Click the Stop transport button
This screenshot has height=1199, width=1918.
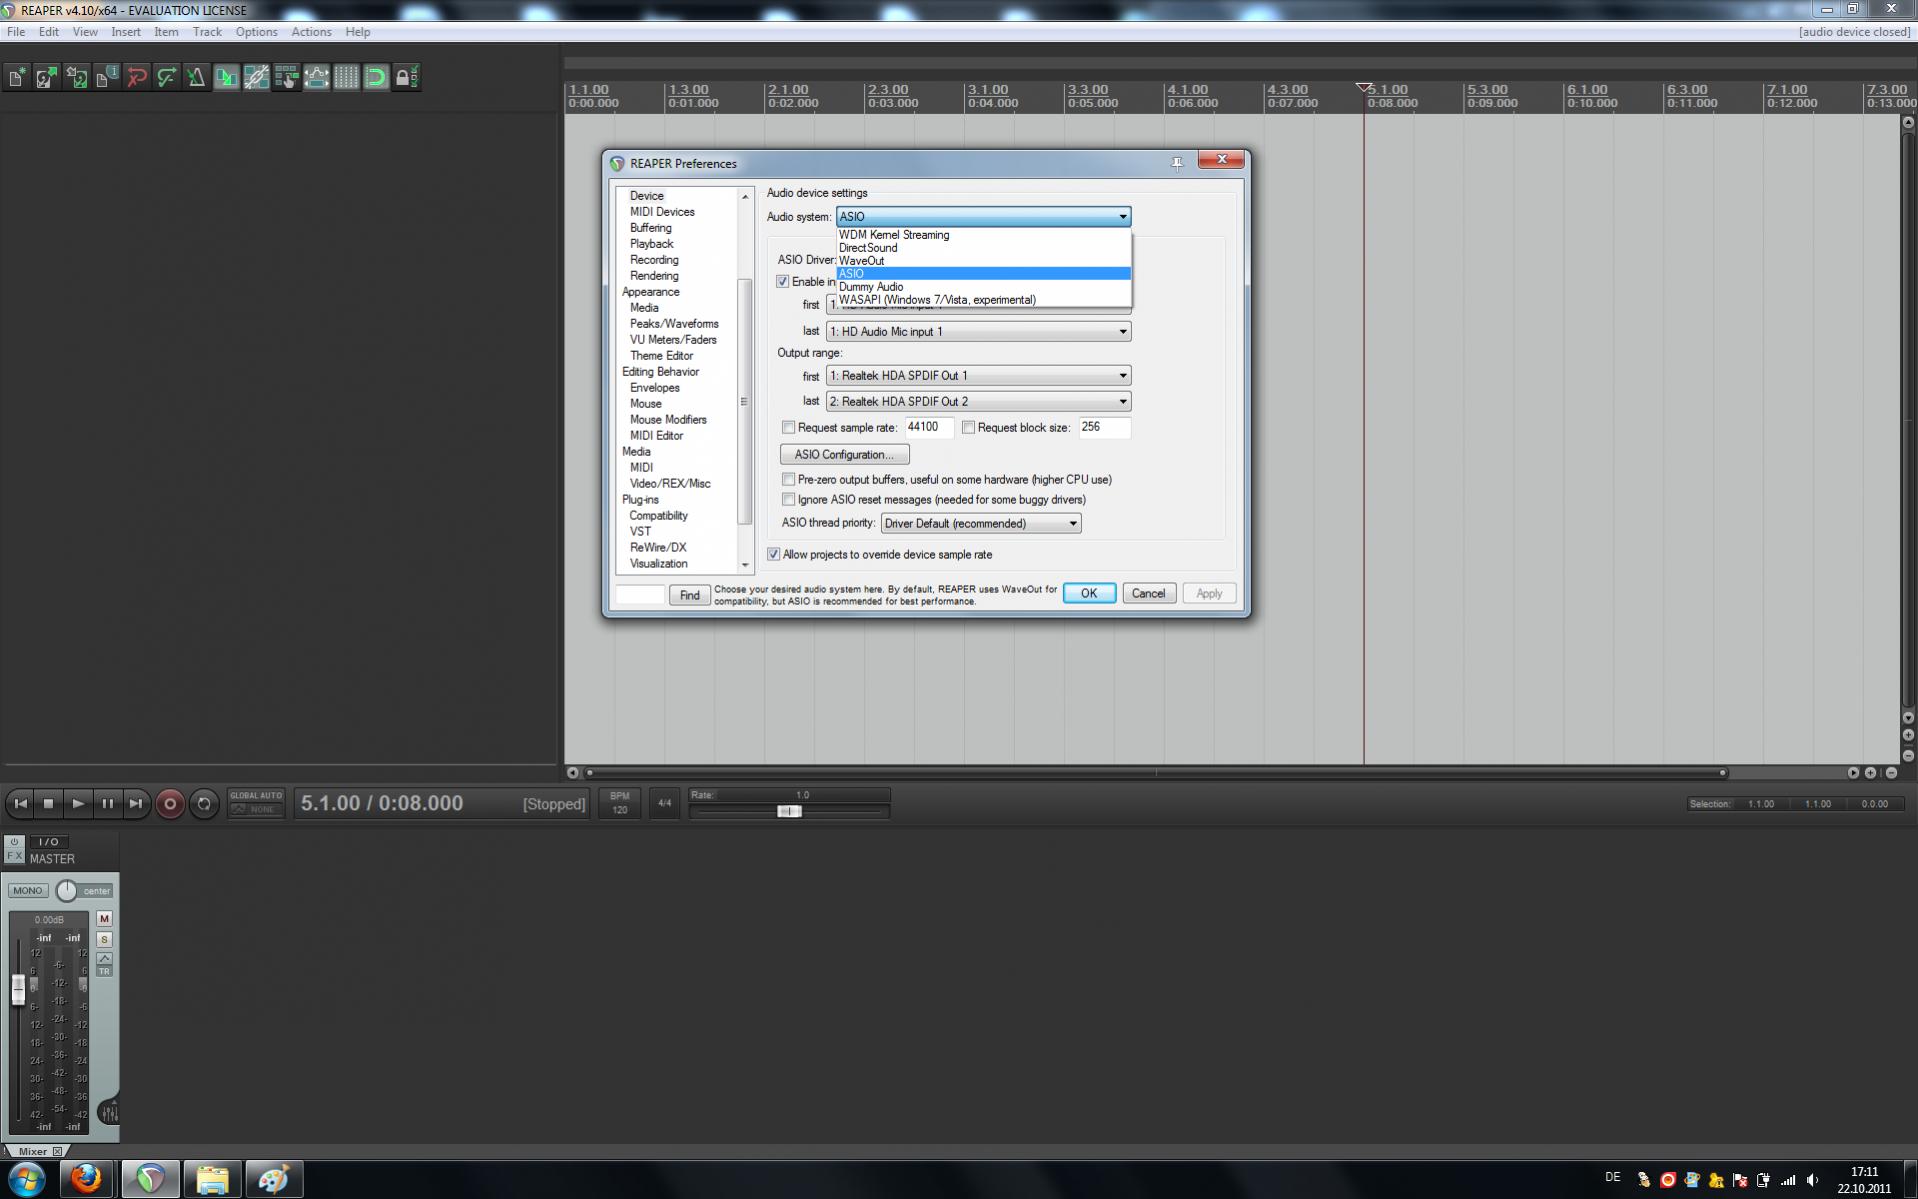49,803
